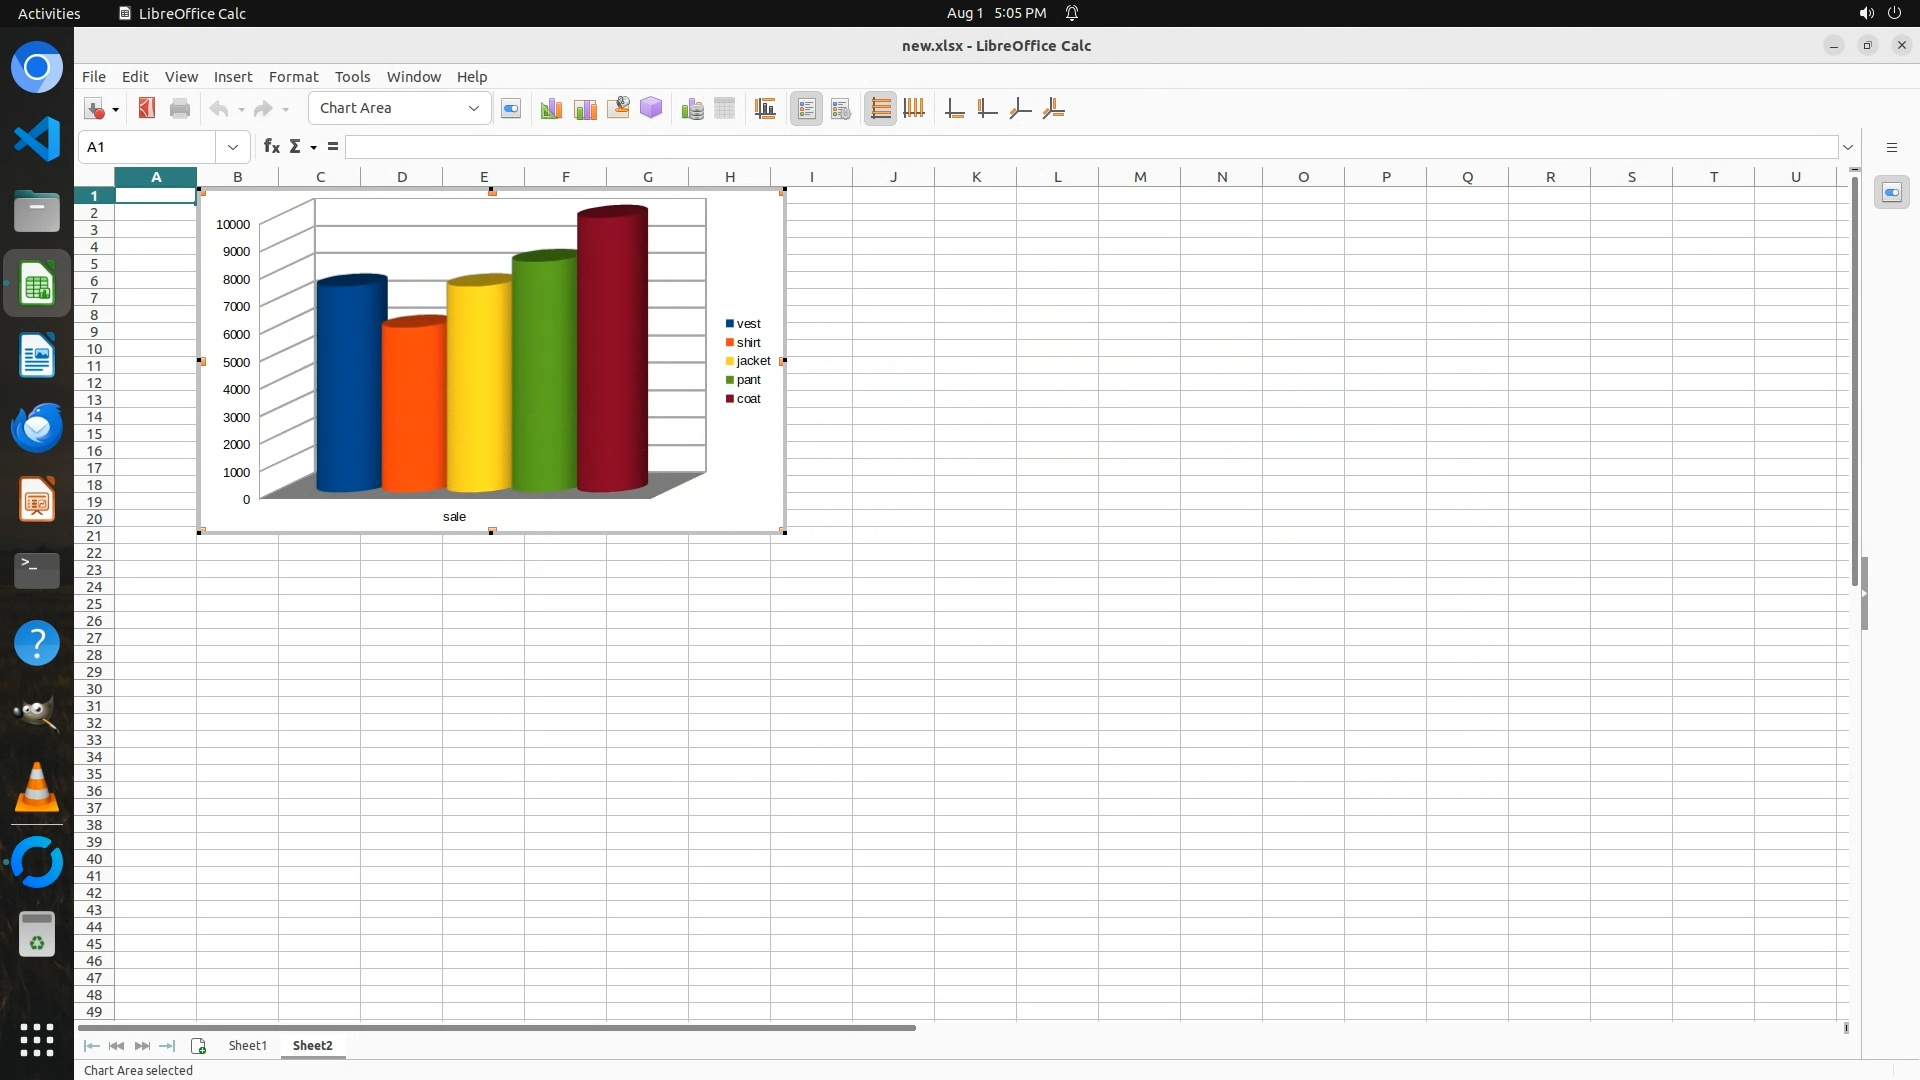
Task: Click the Export as PDF icon
Action: [147, 108]
